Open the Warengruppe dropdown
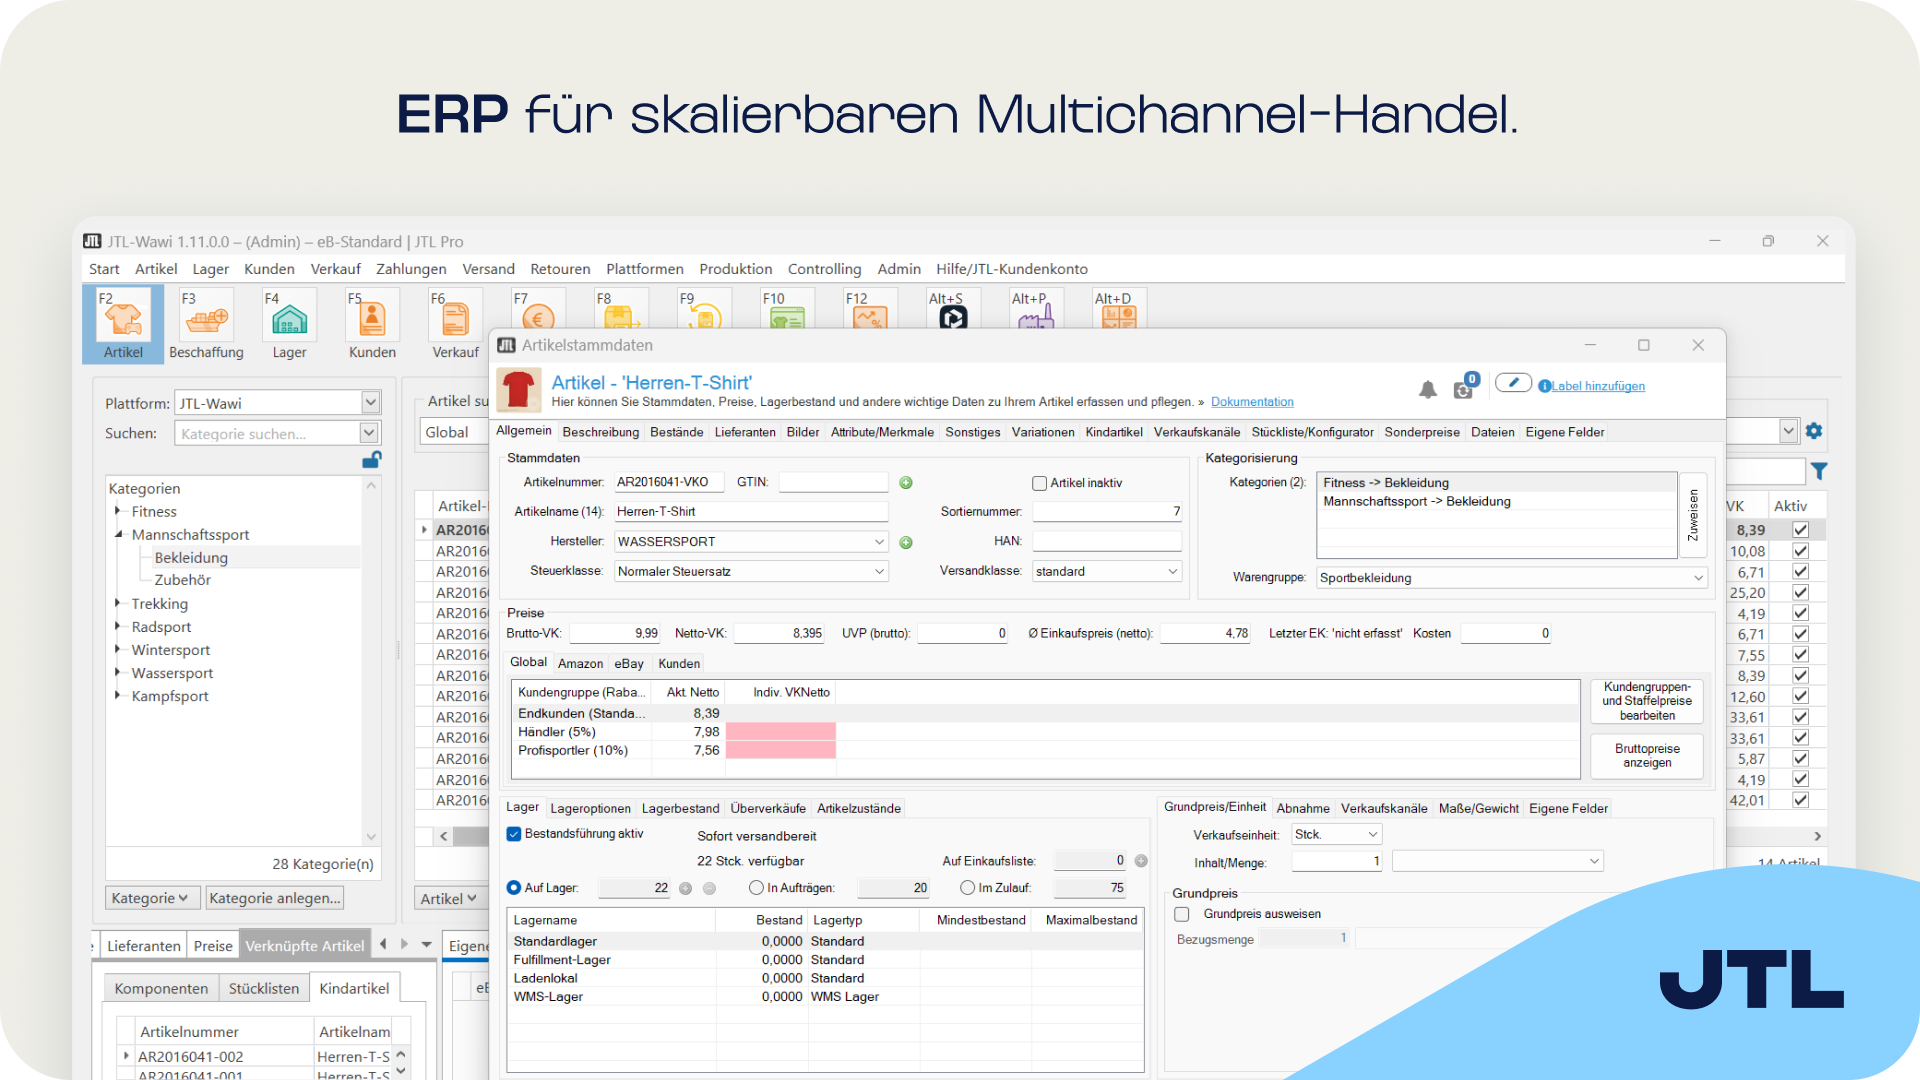 (x=1698, y=578)
